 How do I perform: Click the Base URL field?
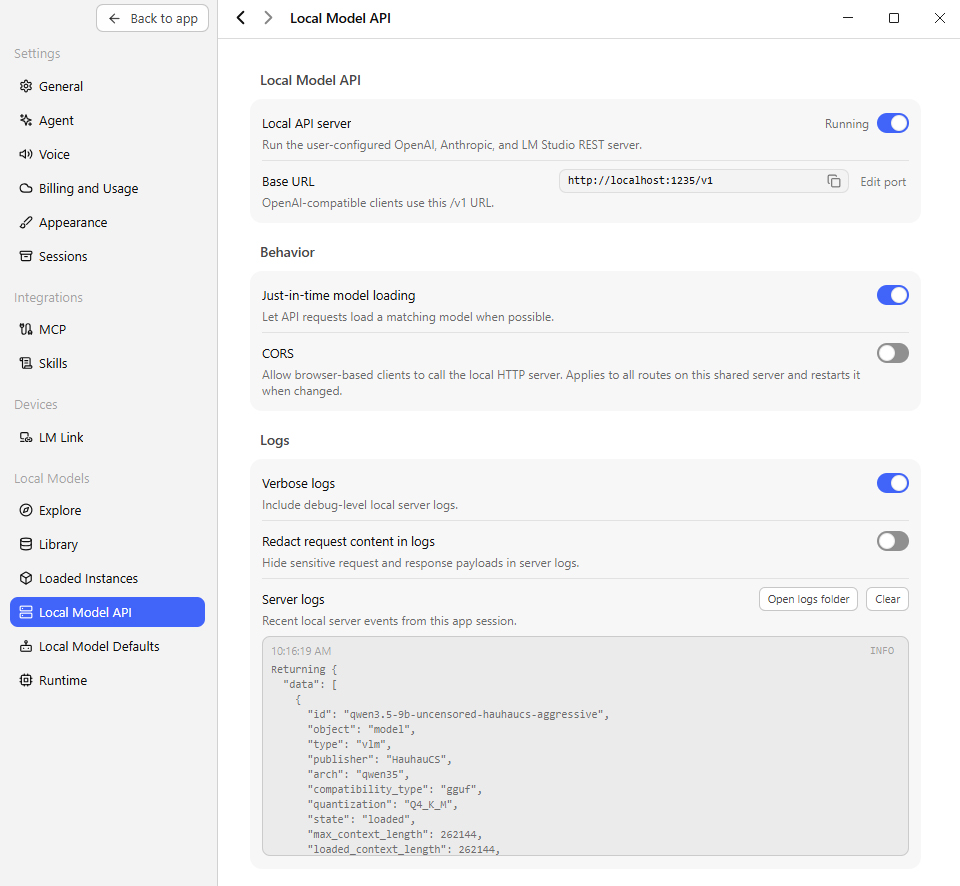[x=703, y=181]
